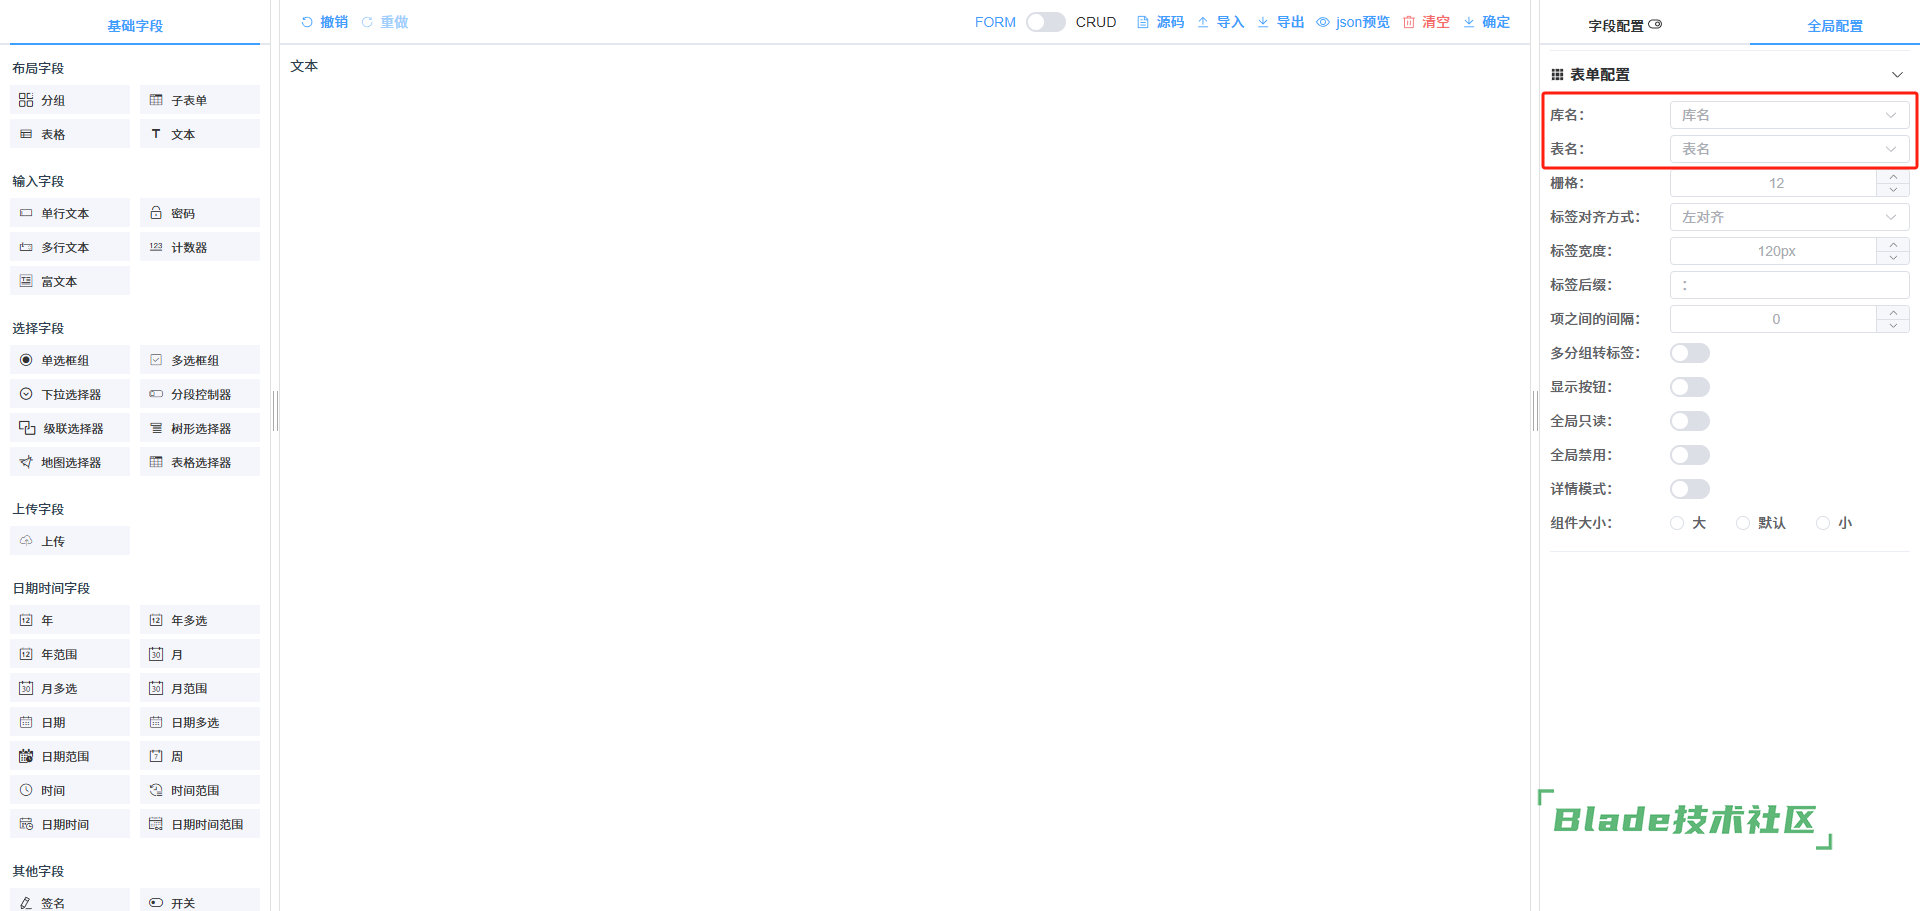Click the 导入 import button
1920x911 pixels.
pyautogui.click(x=1220, y=22)
